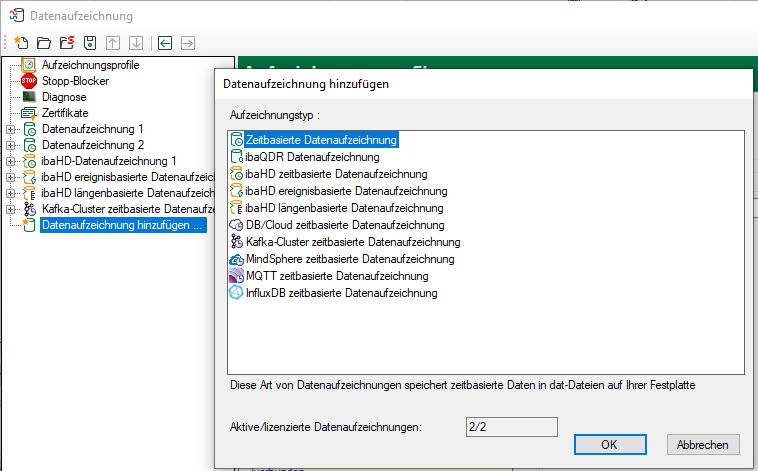Choose DB/Cloud zeitbasierte Datenaufzeichnung in list
This screenshot has width=758, height=471.
pyautogui.click(x=345, y=225)
